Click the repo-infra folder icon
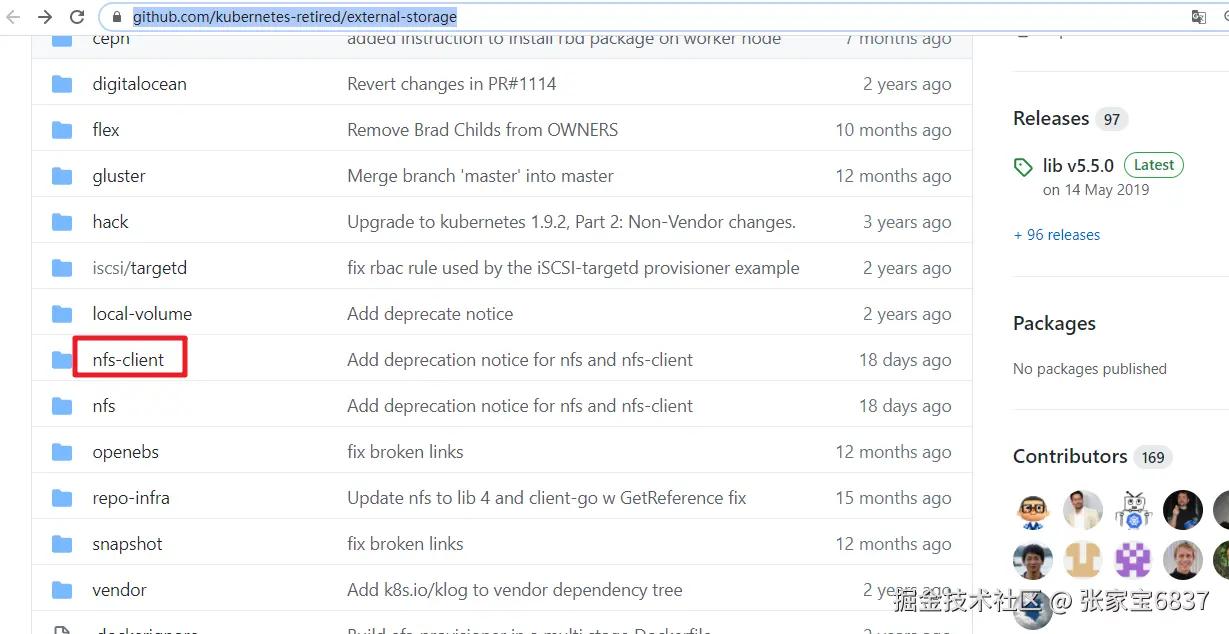Image resolution: width=1229 pixels, height=634 pixels. [62, 498]
